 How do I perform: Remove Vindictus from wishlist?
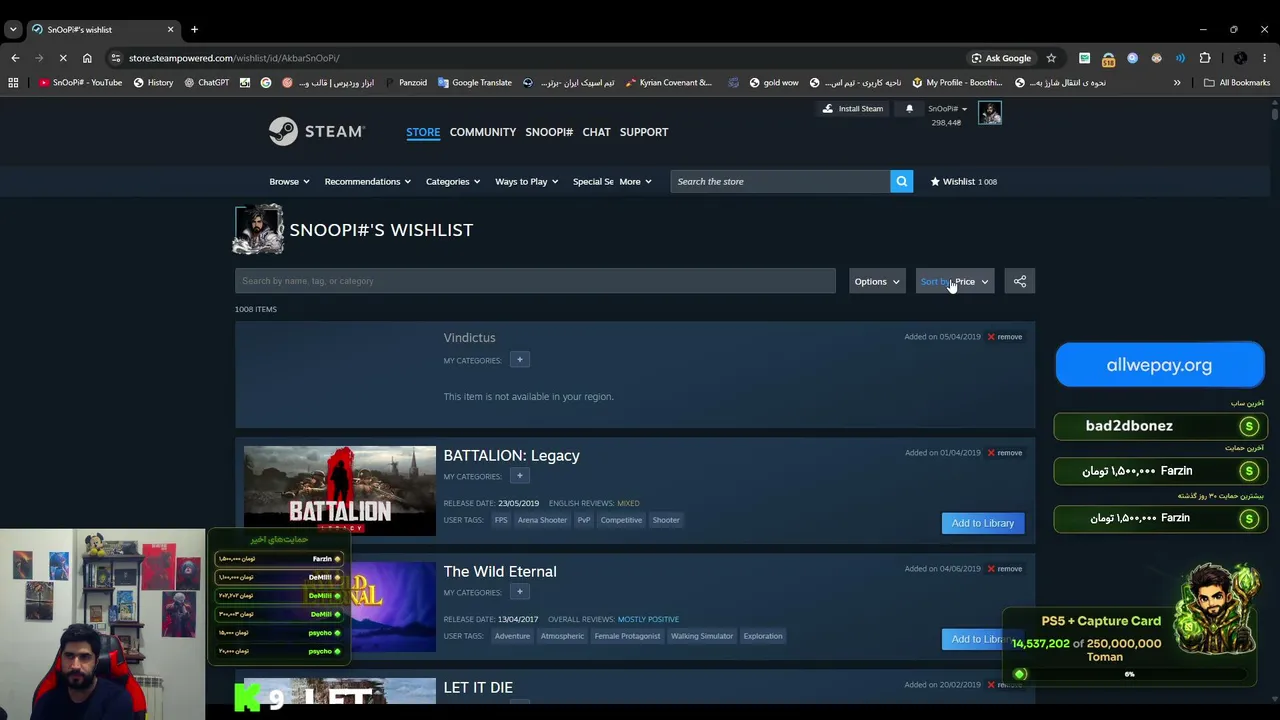tap(1004, 337)
